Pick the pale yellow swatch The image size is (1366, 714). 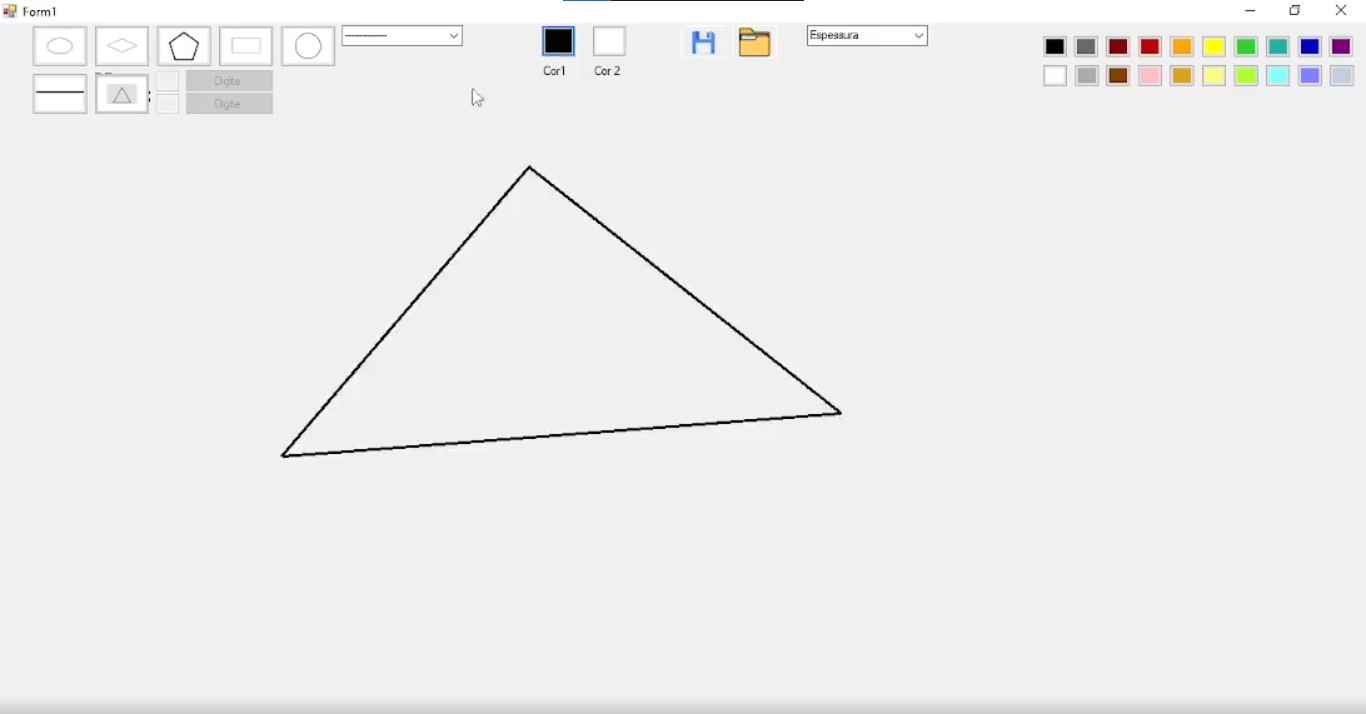click(1215, 76)
